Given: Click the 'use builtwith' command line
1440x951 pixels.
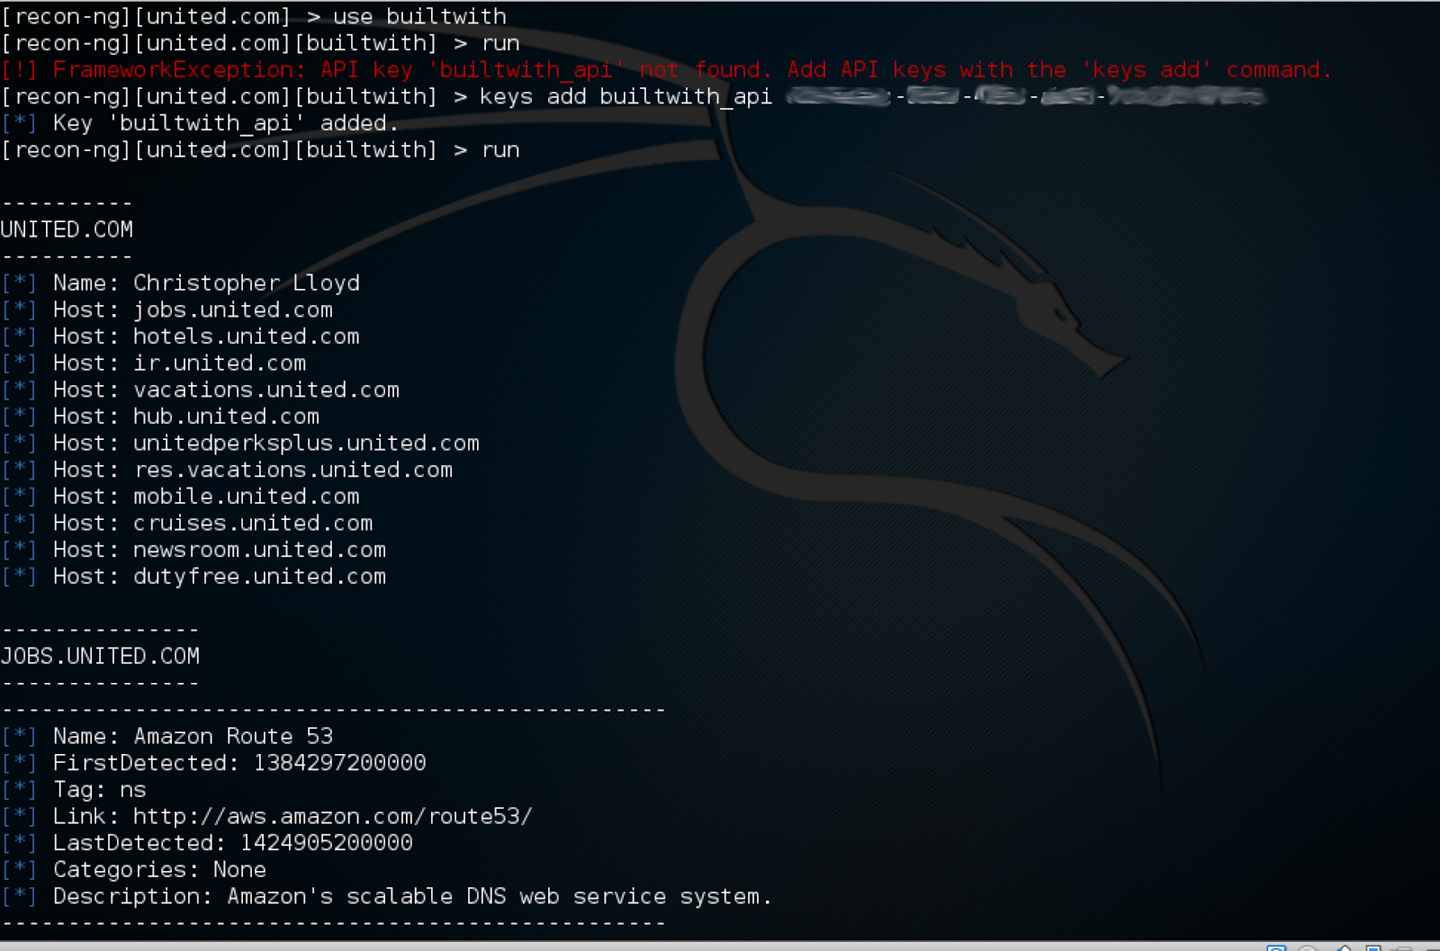Looking at the screenshot, I should 254,17.
